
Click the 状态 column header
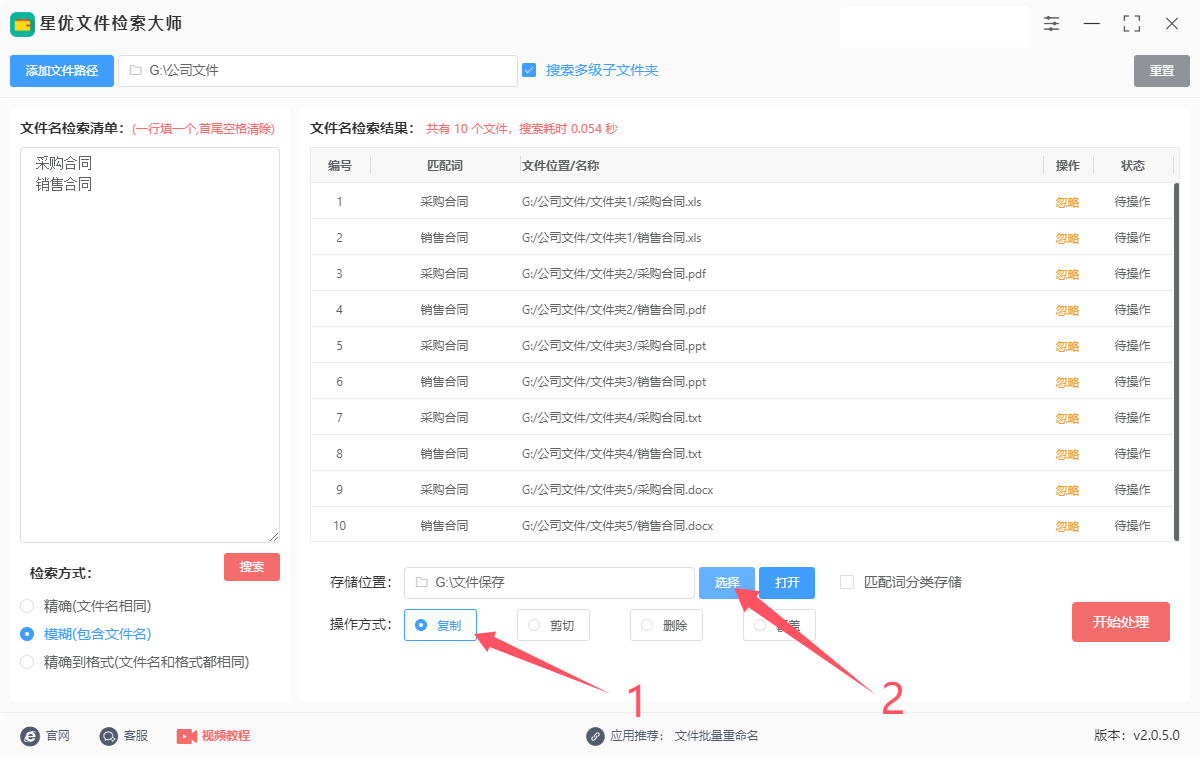[1132, 166]
